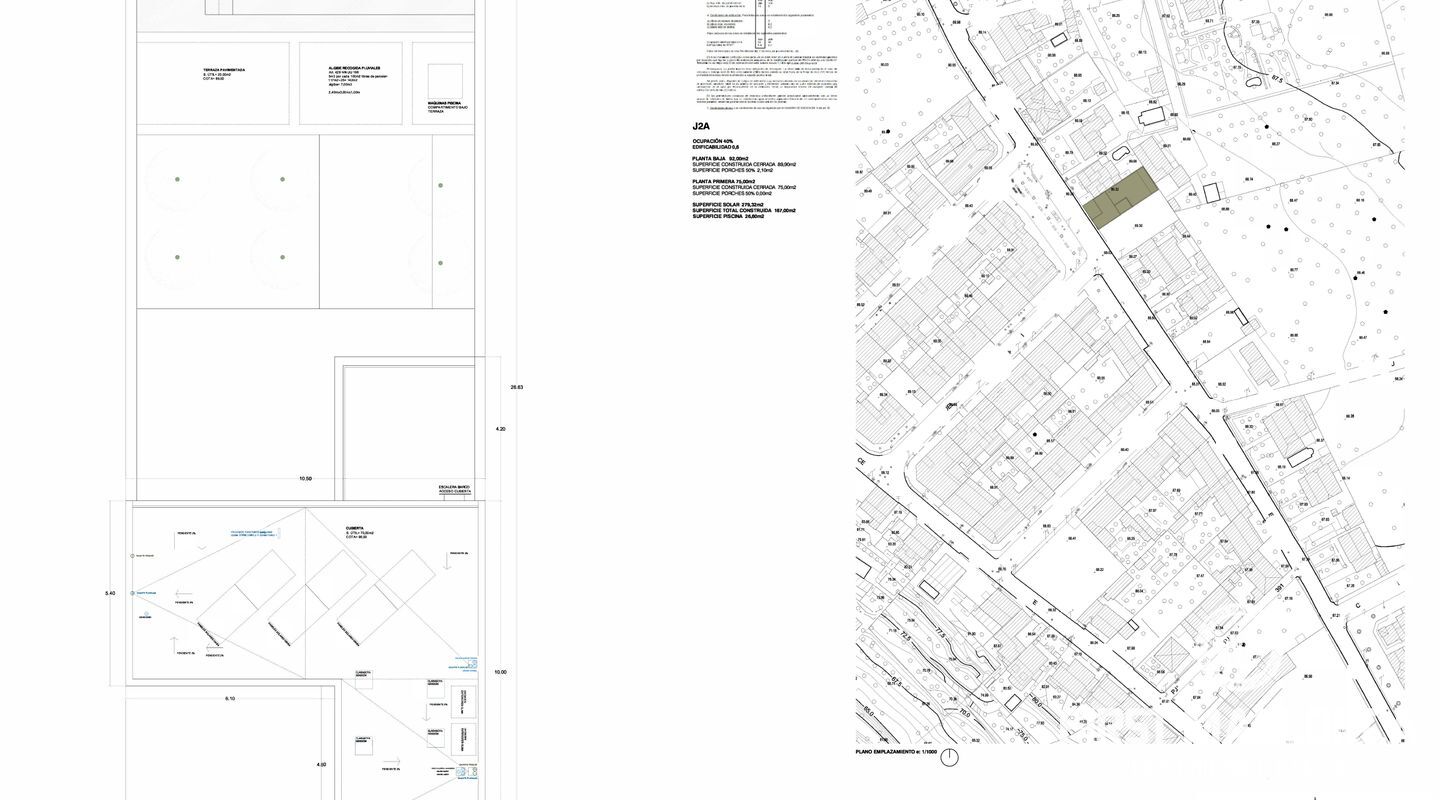
Task: Click the 26.63 dimension label
Action: point(517,387)
